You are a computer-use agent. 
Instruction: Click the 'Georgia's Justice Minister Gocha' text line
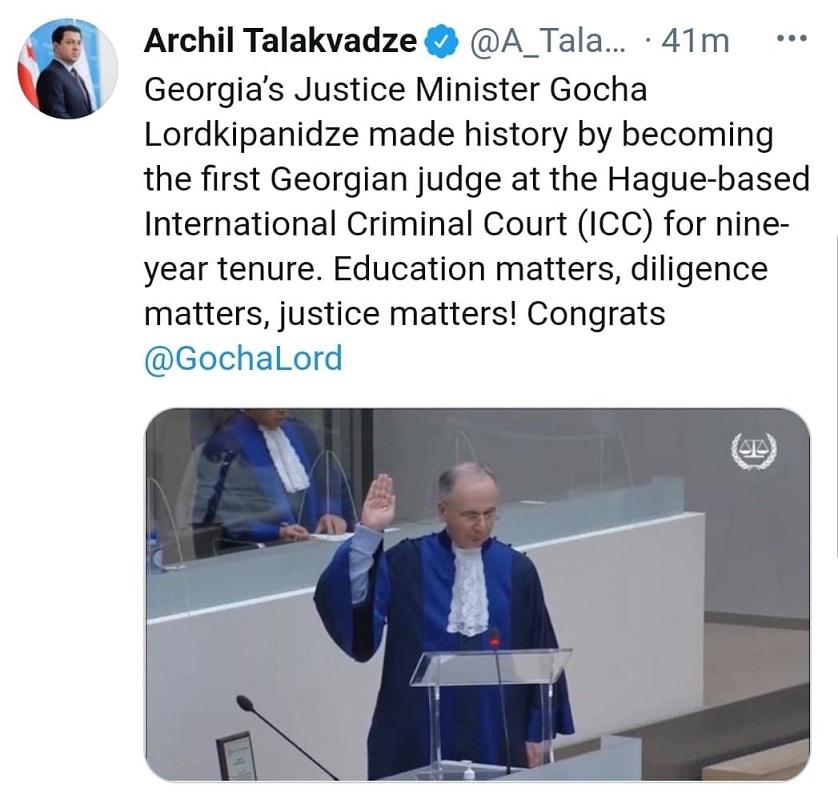[395, 89]
